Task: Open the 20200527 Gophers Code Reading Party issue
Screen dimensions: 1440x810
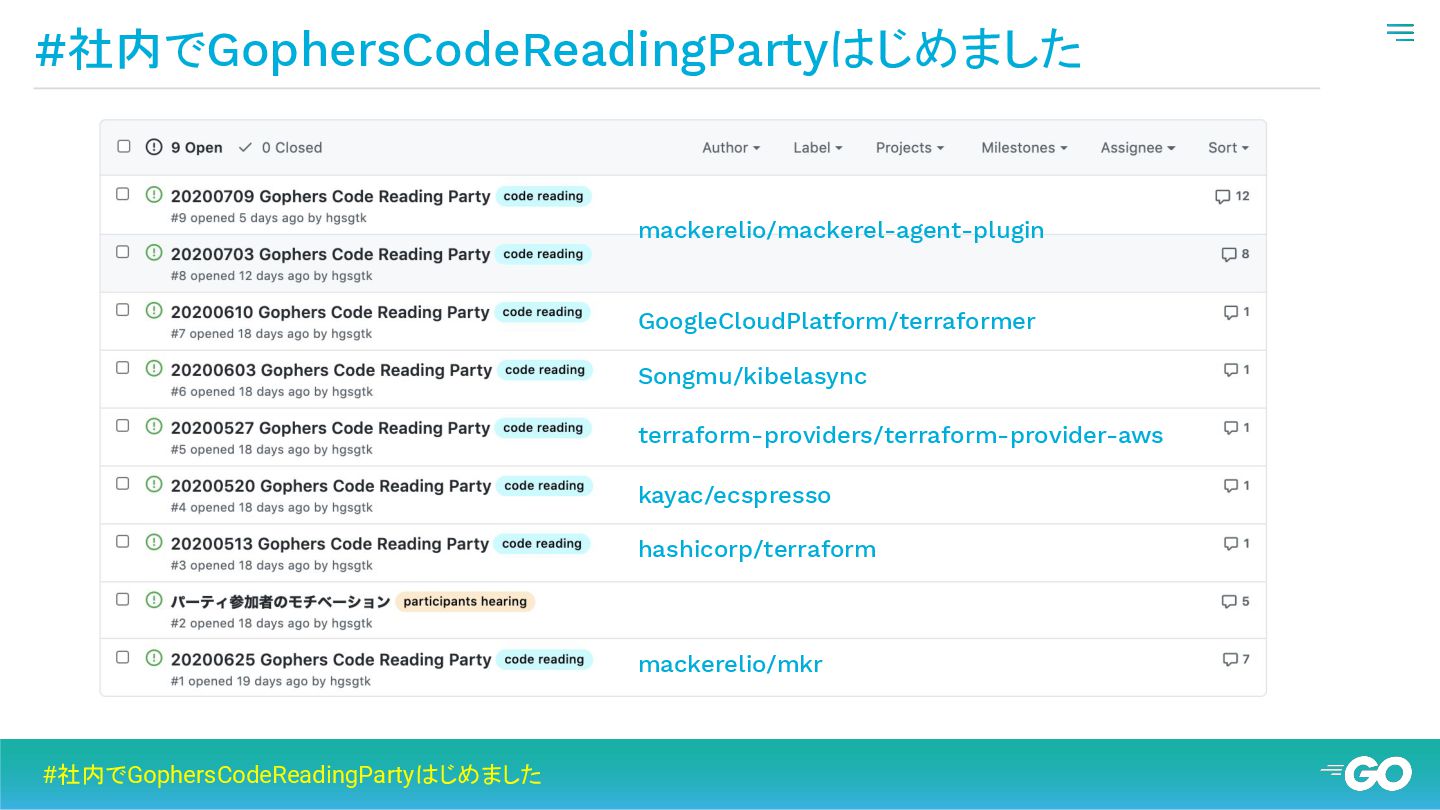Action: point(330,429)
